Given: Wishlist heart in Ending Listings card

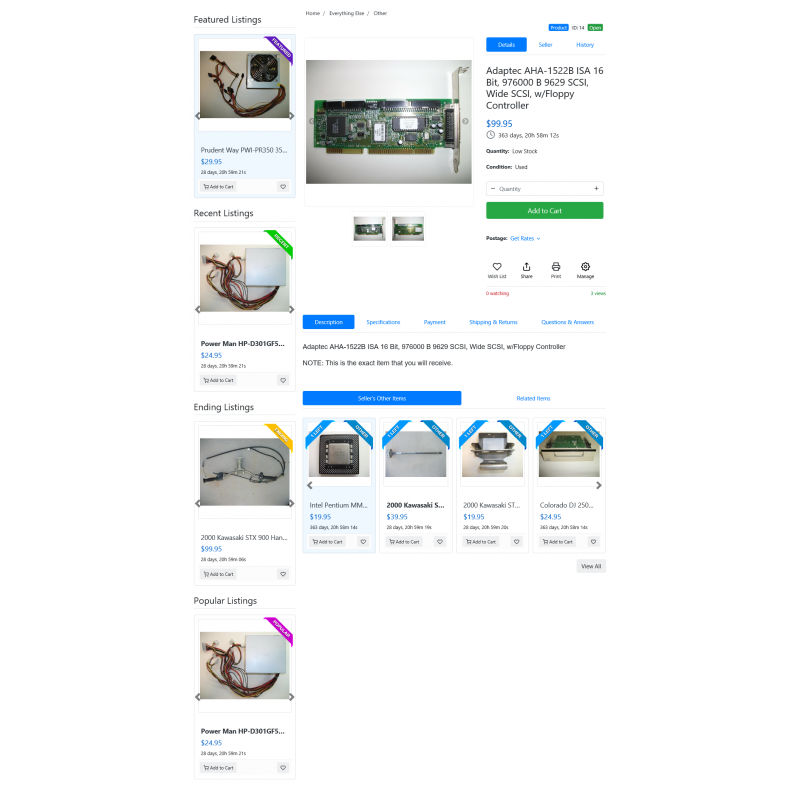Looking at the screenshot, I should point(283,574).
